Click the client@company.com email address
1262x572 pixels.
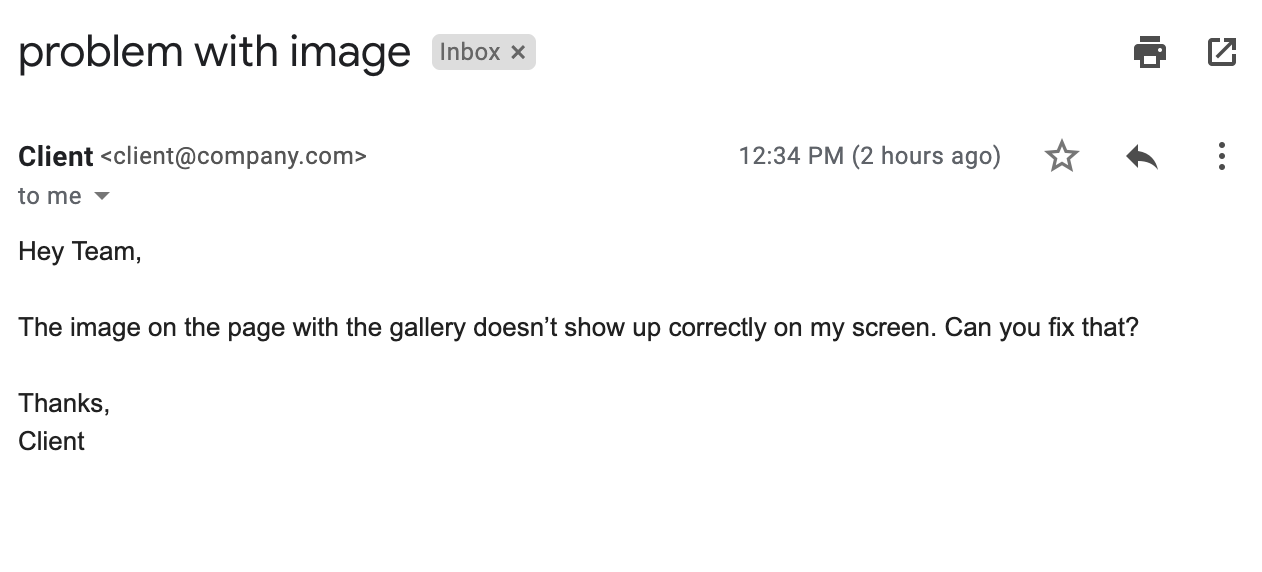234,156
